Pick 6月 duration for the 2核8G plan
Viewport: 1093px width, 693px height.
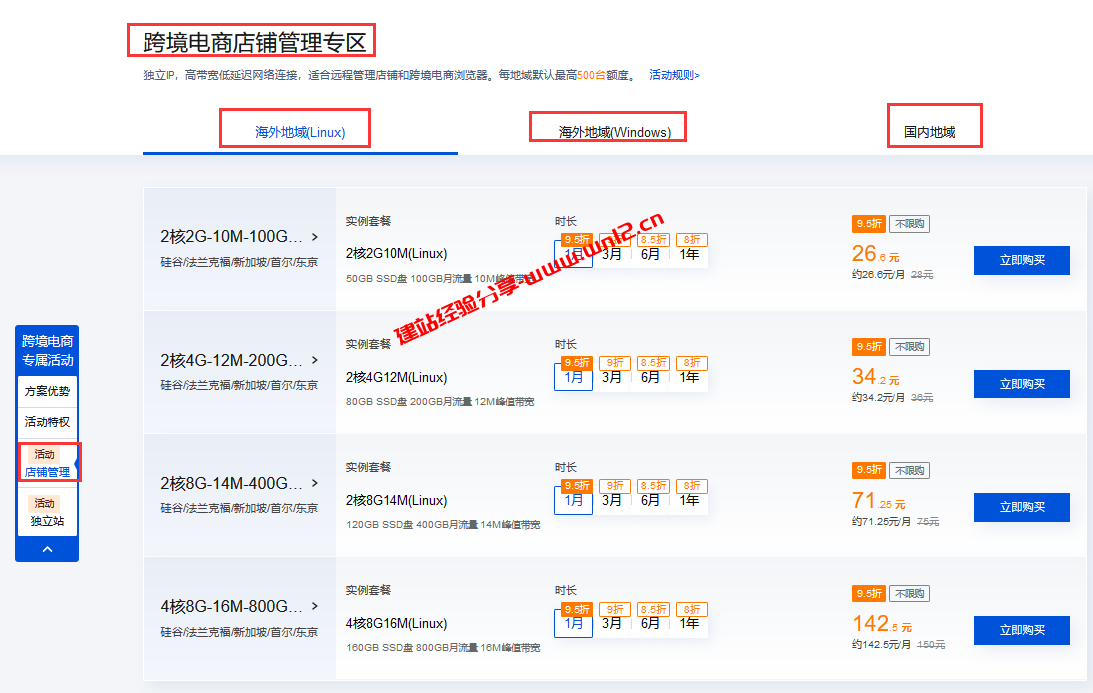[x=651, y=500]
